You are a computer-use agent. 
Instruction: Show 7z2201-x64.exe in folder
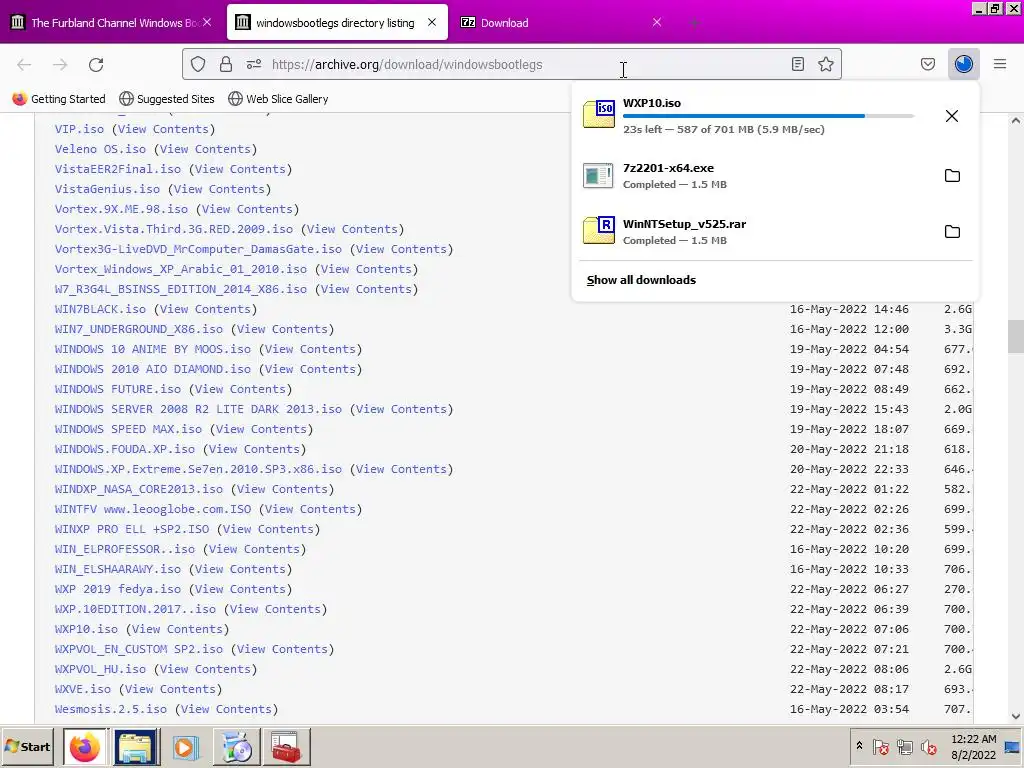(952, 176)
